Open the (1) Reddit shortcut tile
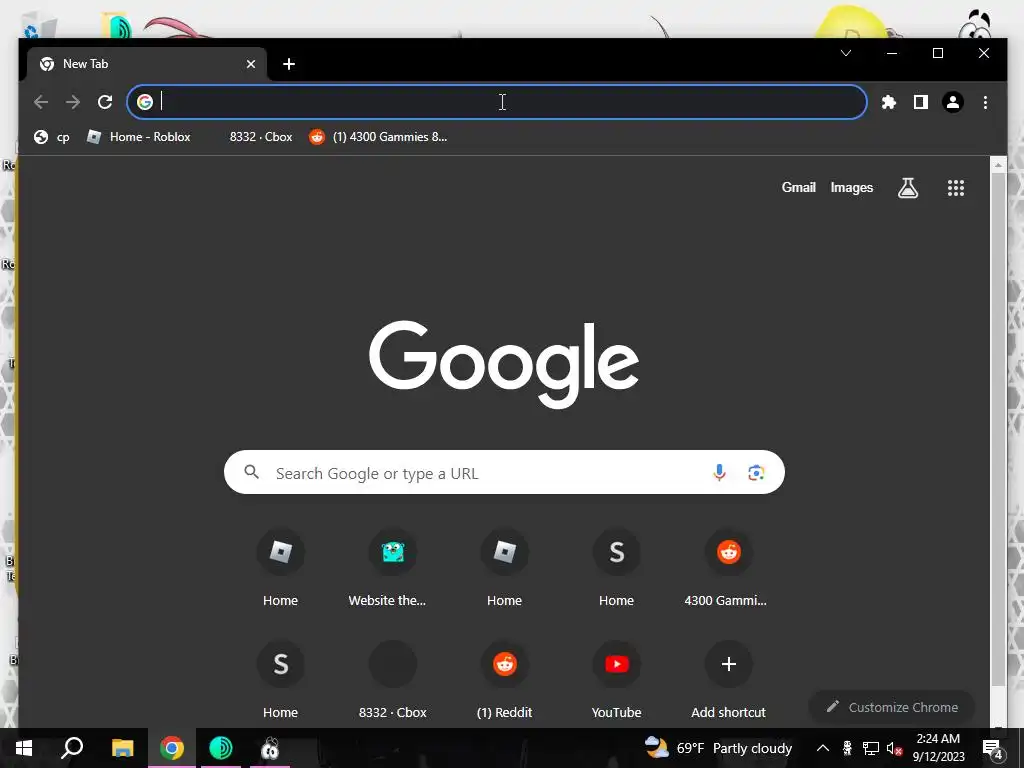 504,680
